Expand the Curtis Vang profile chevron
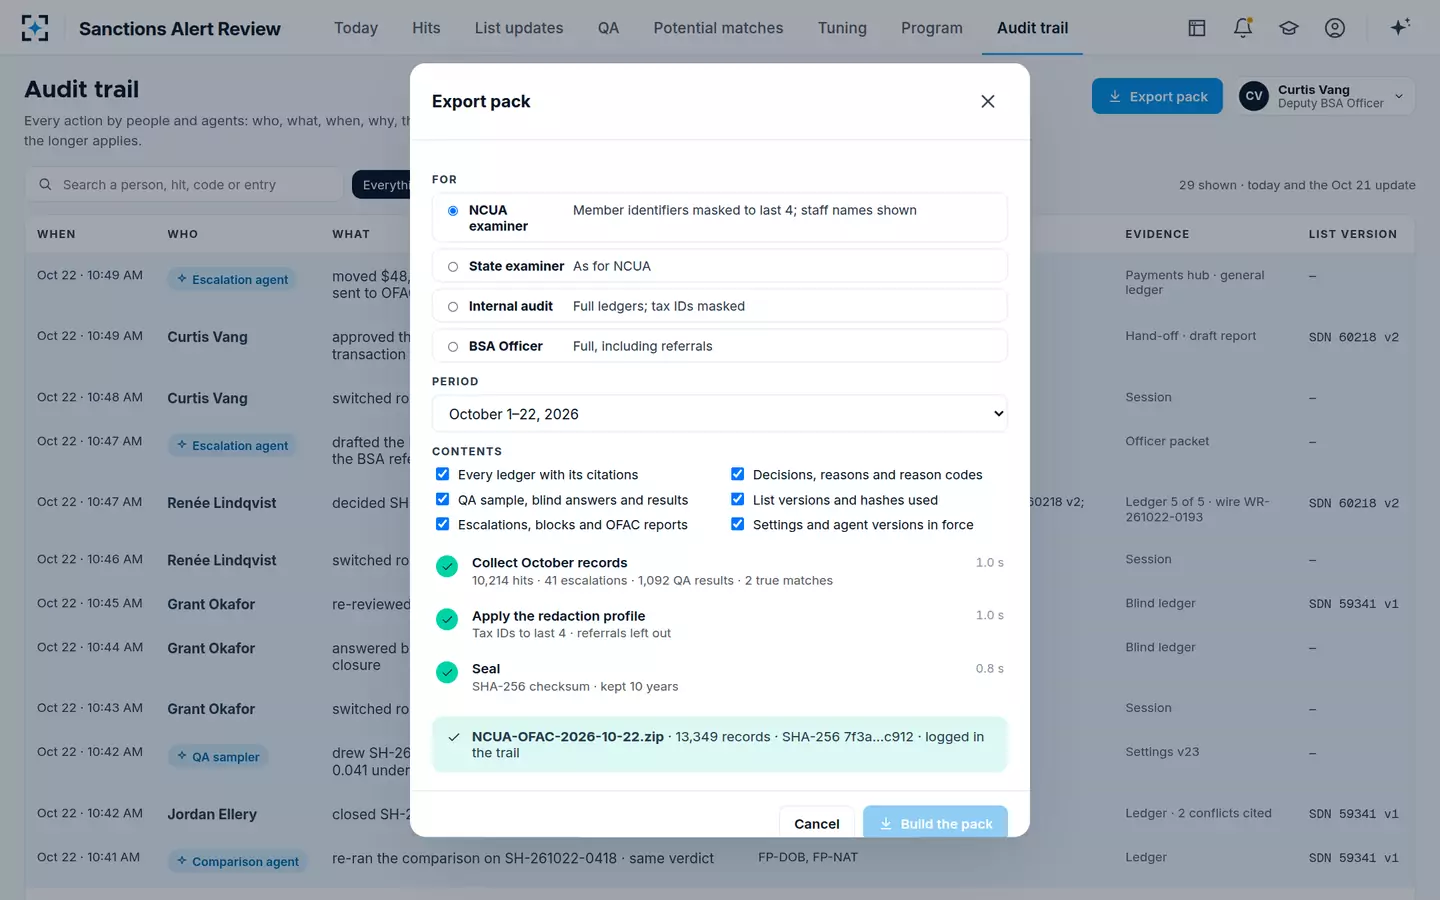 click(x=1399, y=97)
